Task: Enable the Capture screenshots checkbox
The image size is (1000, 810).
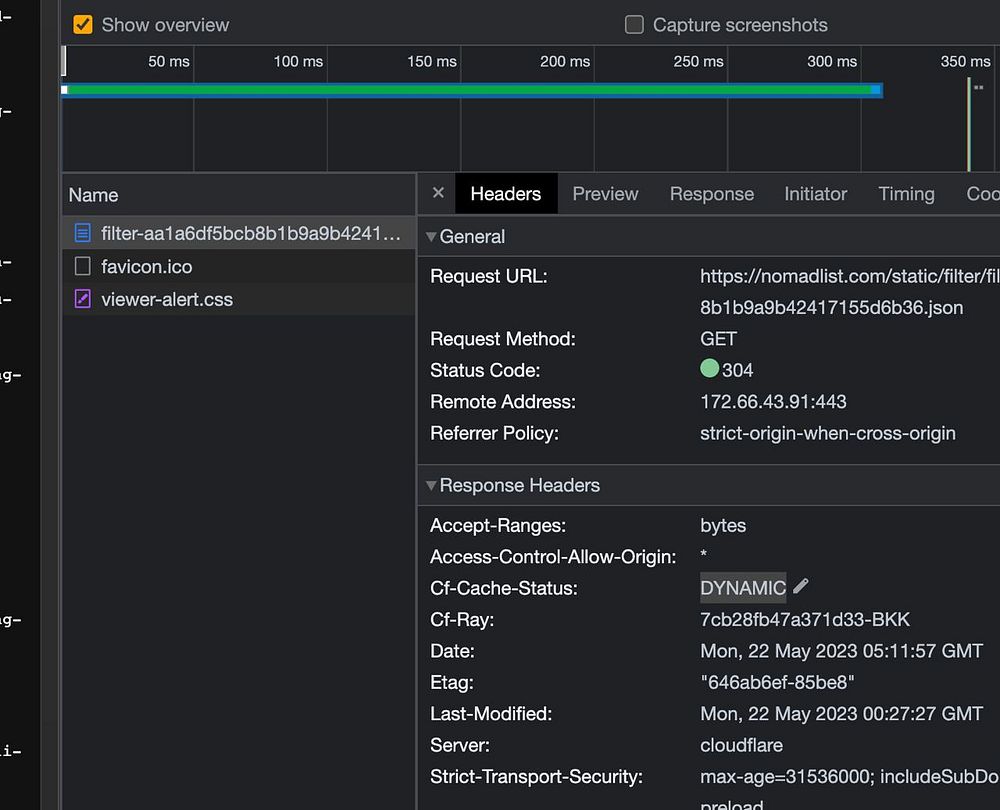Action: [x=634, y=25]
